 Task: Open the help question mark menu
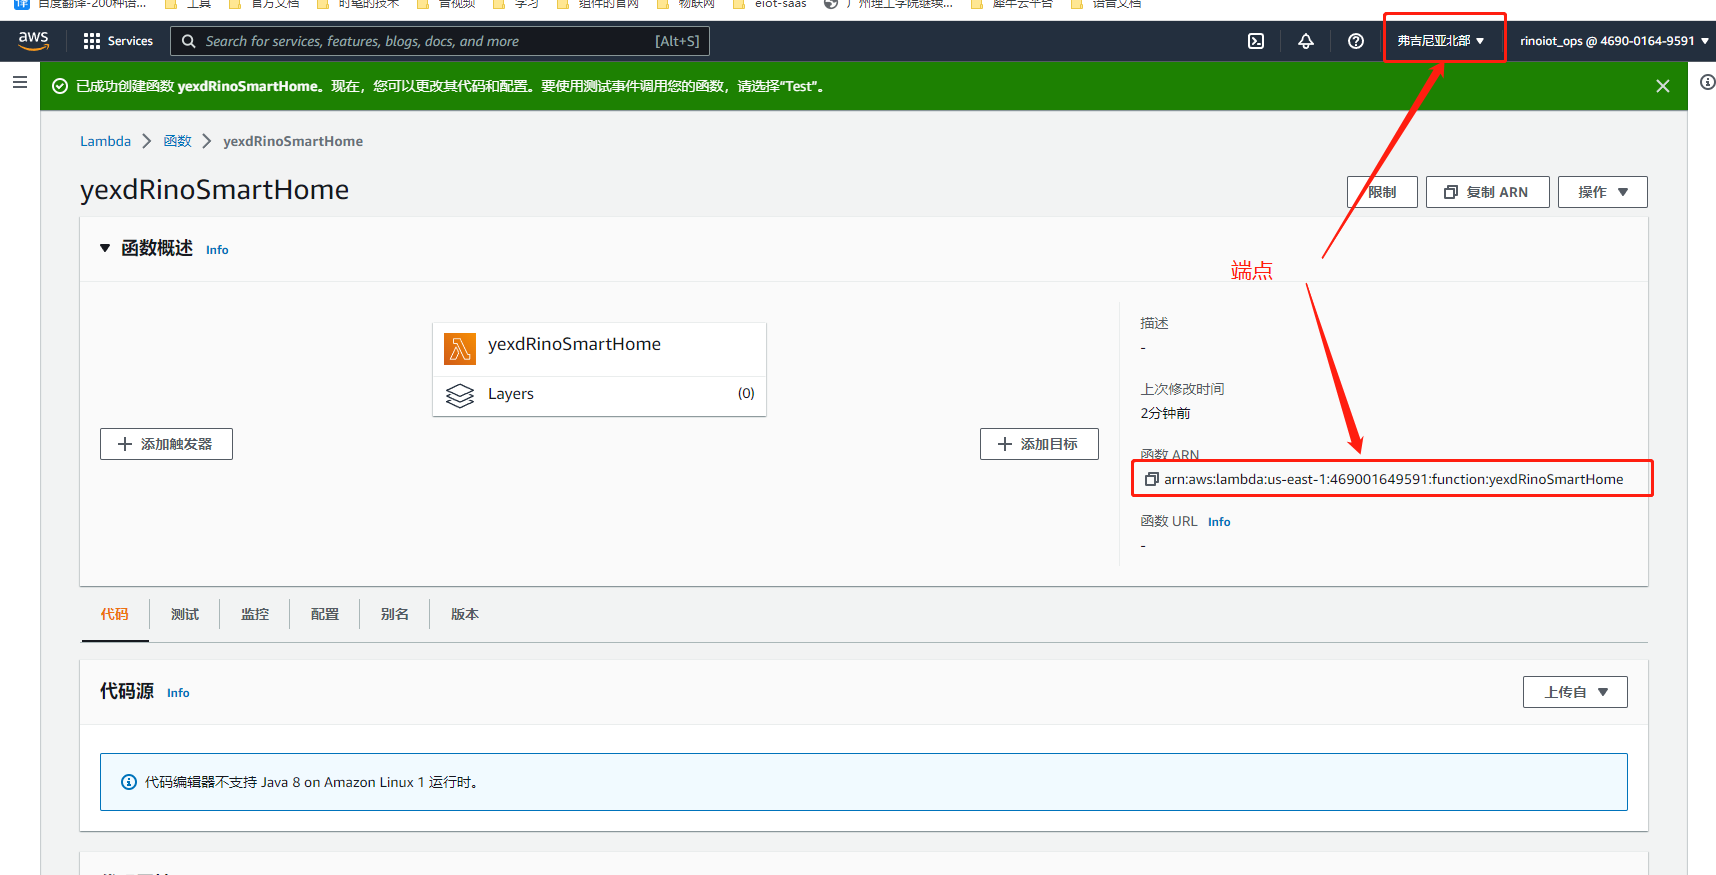tap(1356, 41)
